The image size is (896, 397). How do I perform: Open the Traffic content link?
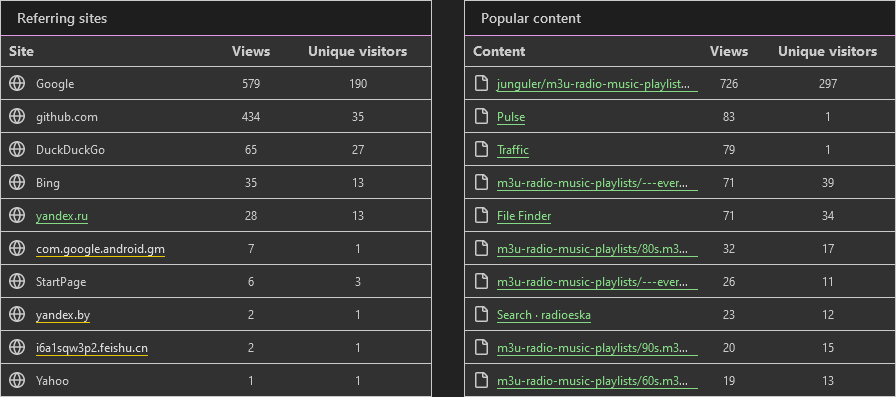click(x=513, y=150)
